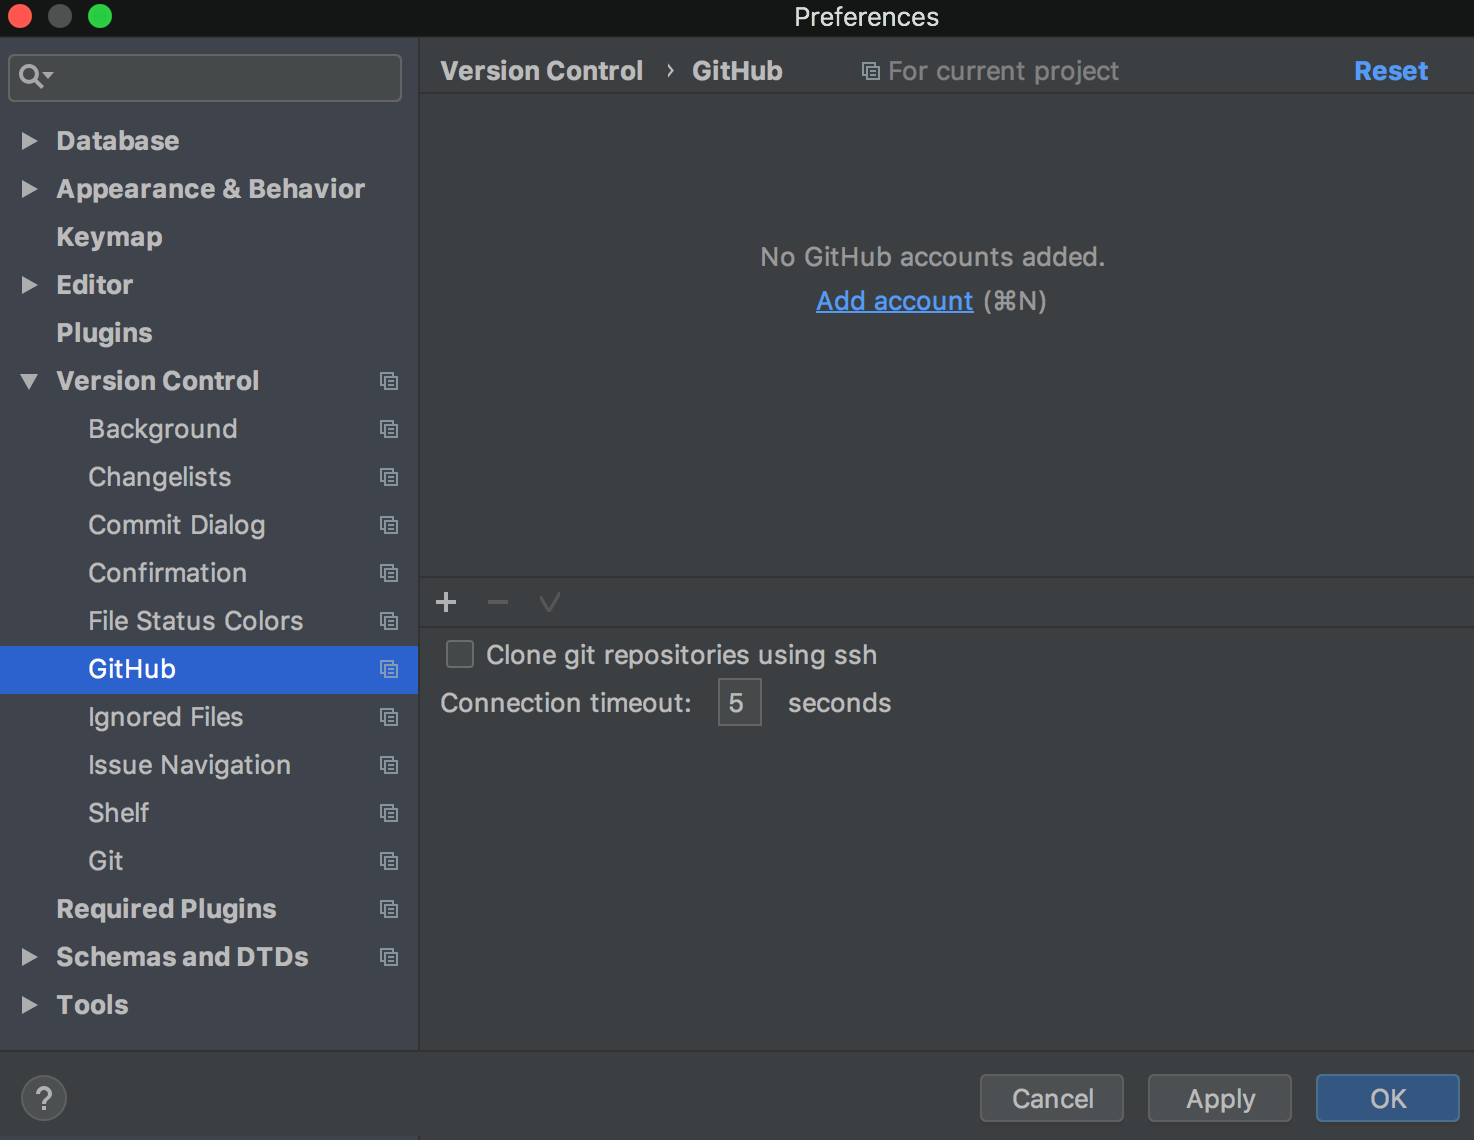
Task: Click project-level icon next to Version Control
Action: coord(389,381)
